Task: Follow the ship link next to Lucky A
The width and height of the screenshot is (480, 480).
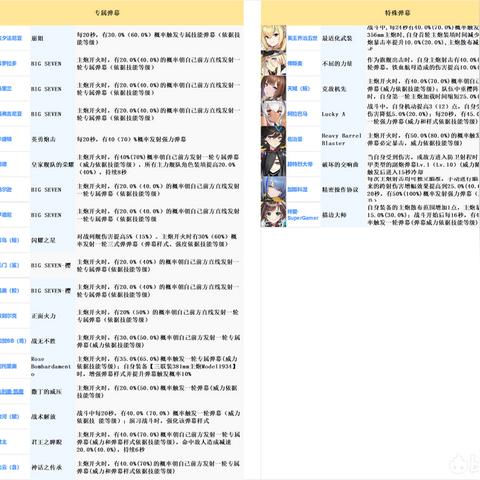Action: pos(297,114)
